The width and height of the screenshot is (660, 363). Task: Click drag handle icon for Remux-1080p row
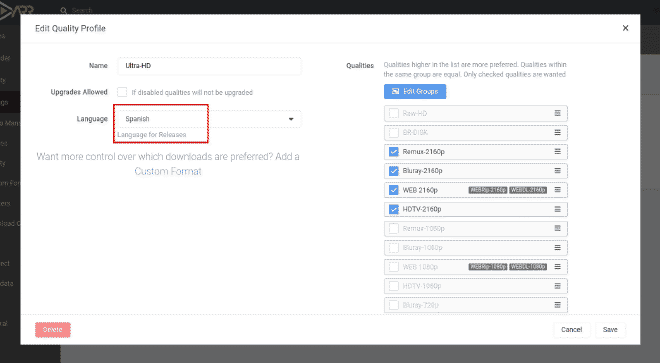(x=557, y=228)
